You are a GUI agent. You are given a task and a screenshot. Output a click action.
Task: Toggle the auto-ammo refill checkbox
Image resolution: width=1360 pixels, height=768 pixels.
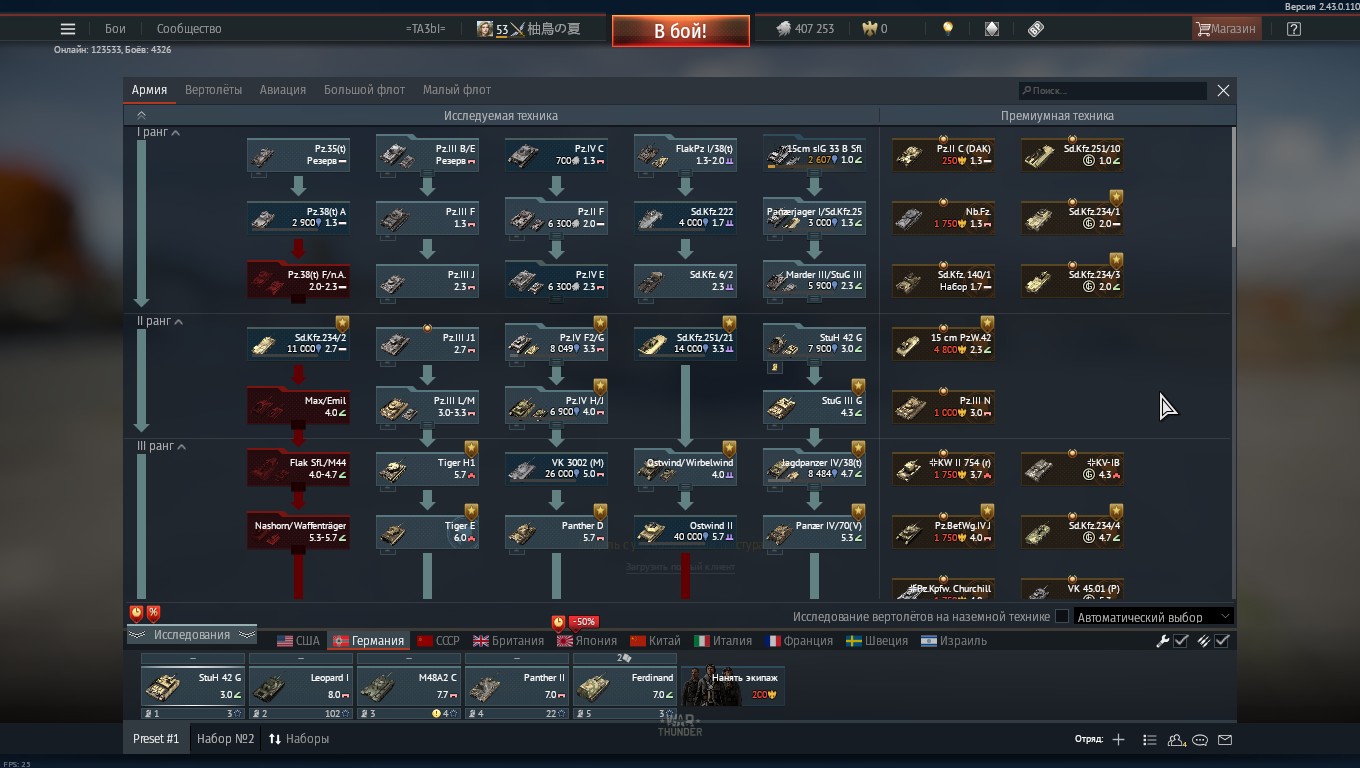pos(1222,641)
